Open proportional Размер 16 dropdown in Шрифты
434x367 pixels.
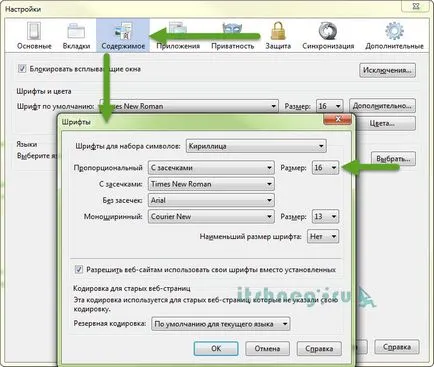pyautogui.click(x=325, y=168)
